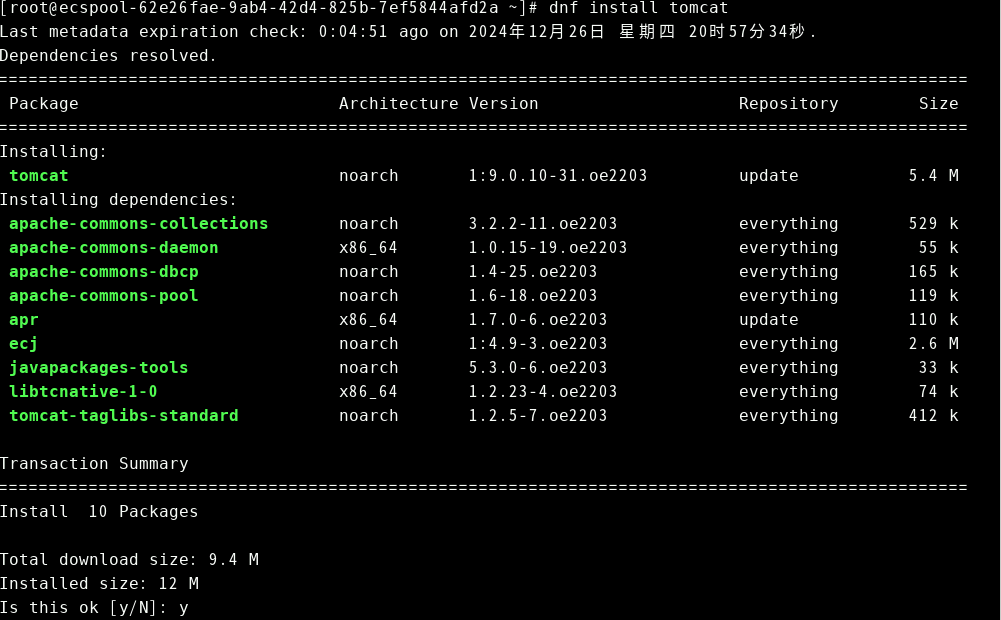
Task: Click the '119 k' size value
Action: [x=933, y=296]
